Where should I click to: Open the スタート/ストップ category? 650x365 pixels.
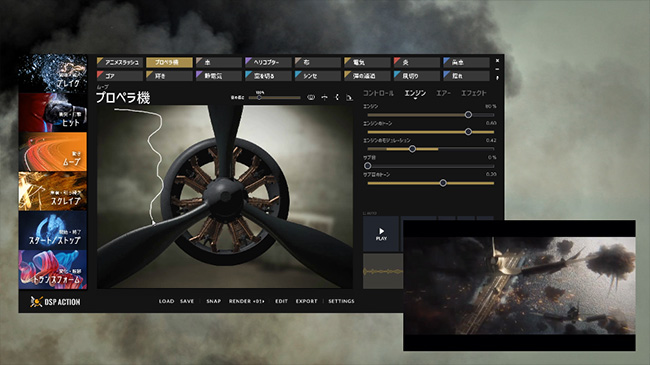tap(53, 230)
